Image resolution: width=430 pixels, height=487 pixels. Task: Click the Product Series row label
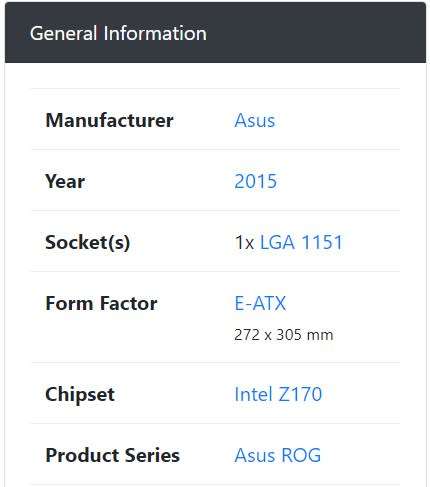[x=113, y=455]
